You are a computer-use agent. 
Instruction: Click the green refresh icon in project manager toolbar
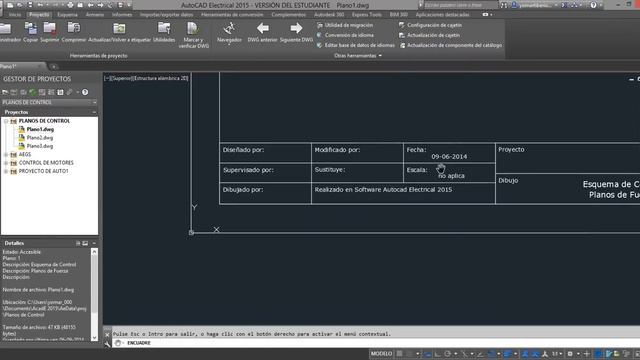pyautogui.click(x=33, y=92)
